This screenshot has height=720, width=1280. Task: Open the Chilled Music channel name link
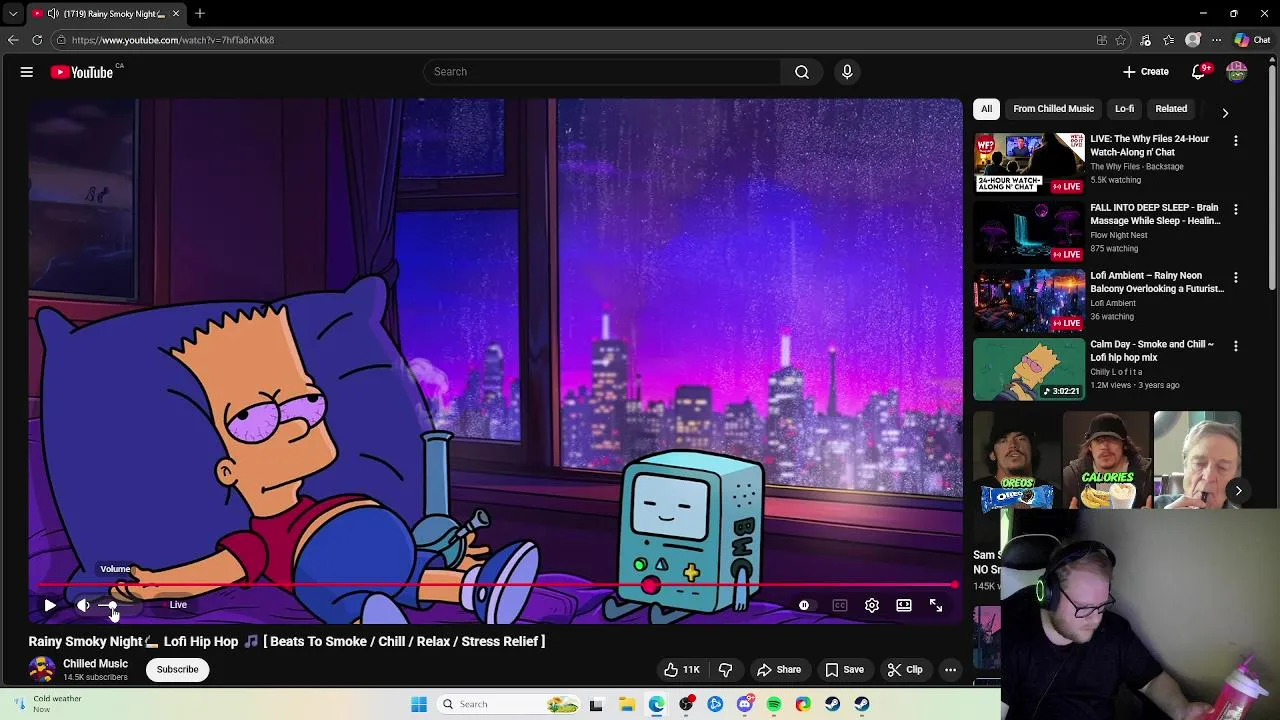tap(95, 664)
